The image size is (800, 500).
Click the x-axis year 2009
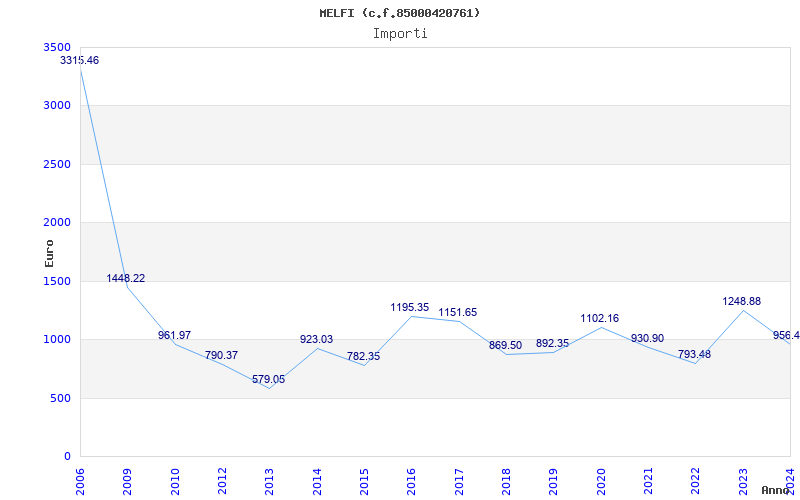coord(128,481)
